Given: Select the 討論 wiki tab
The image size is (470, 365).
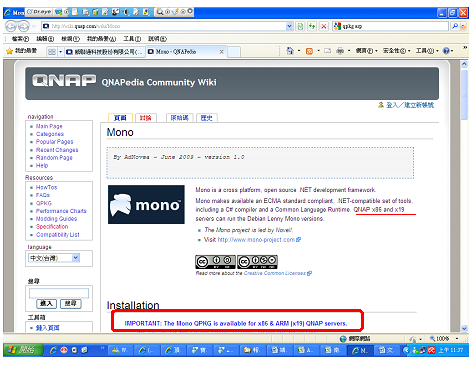Looking at the screenshot, I should (145, 118).
